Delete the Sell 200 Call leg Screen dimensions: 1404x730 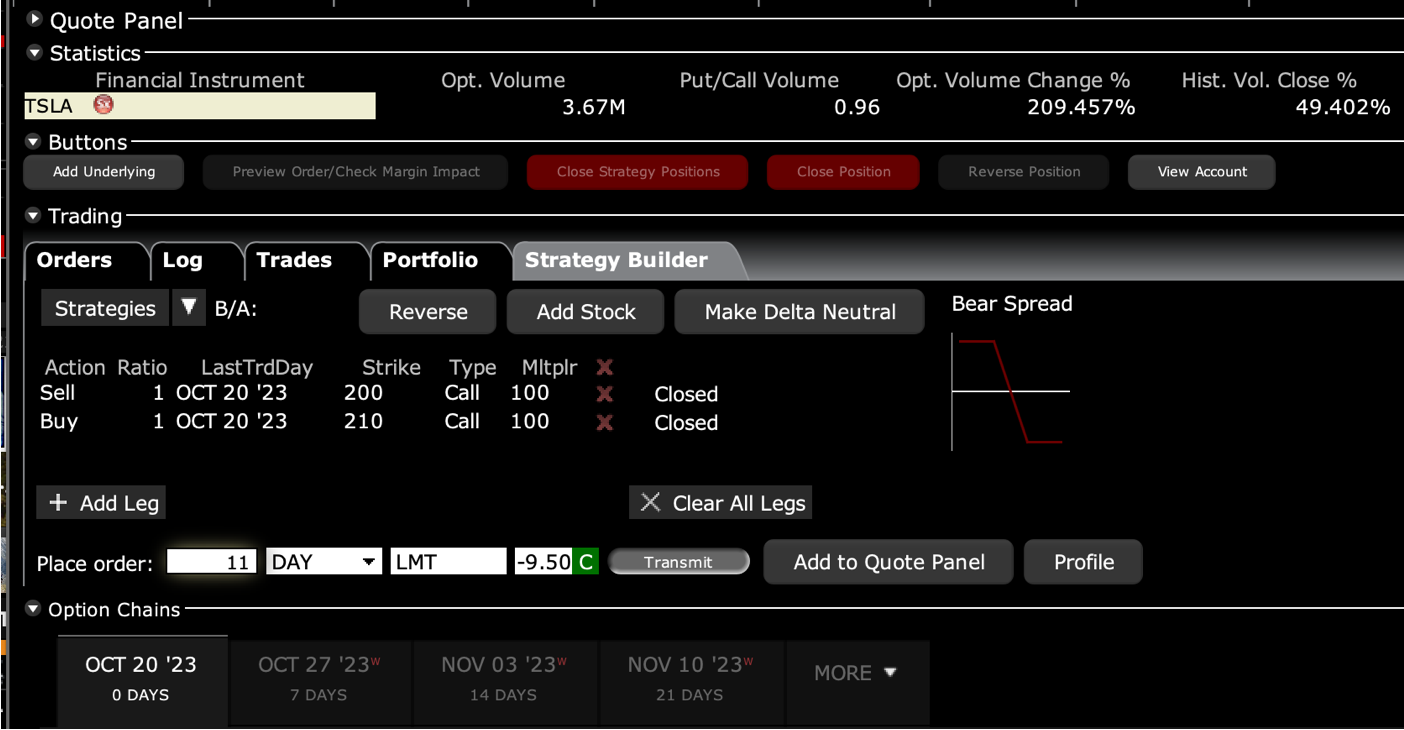click(x=604, y=394)
